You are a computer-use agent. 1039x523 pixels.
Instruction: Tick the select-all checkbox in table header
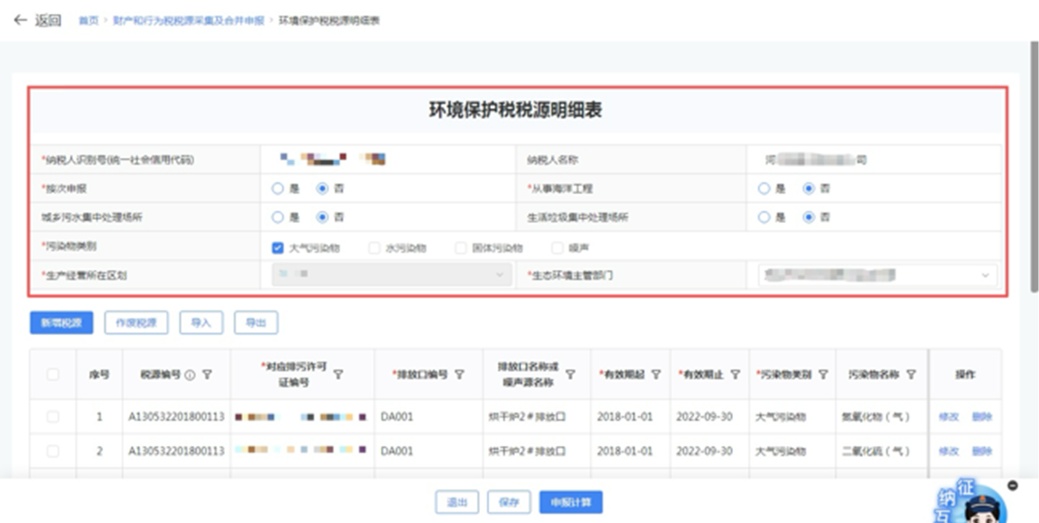pyautogui.click(x=53, y=375)
